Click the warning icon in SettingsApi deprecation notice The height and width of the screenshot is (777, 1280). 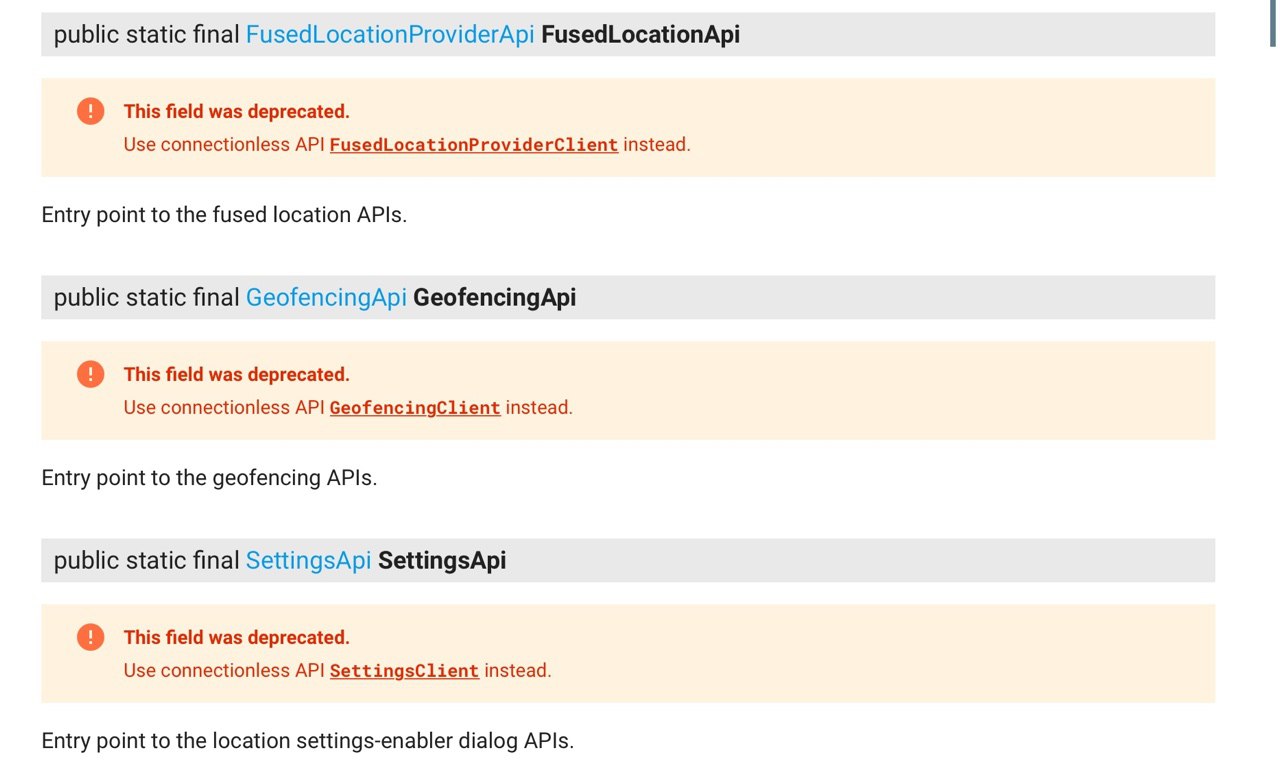point(90,637)
